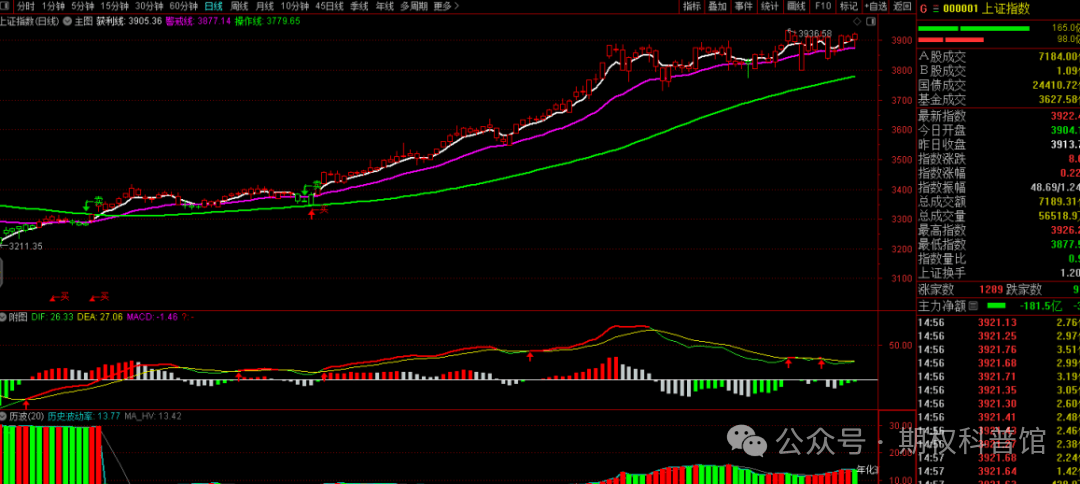Click the 3211.35 low price marker
The height and width of the screenshot is (484, 1080).
click(x=24, y=245)
